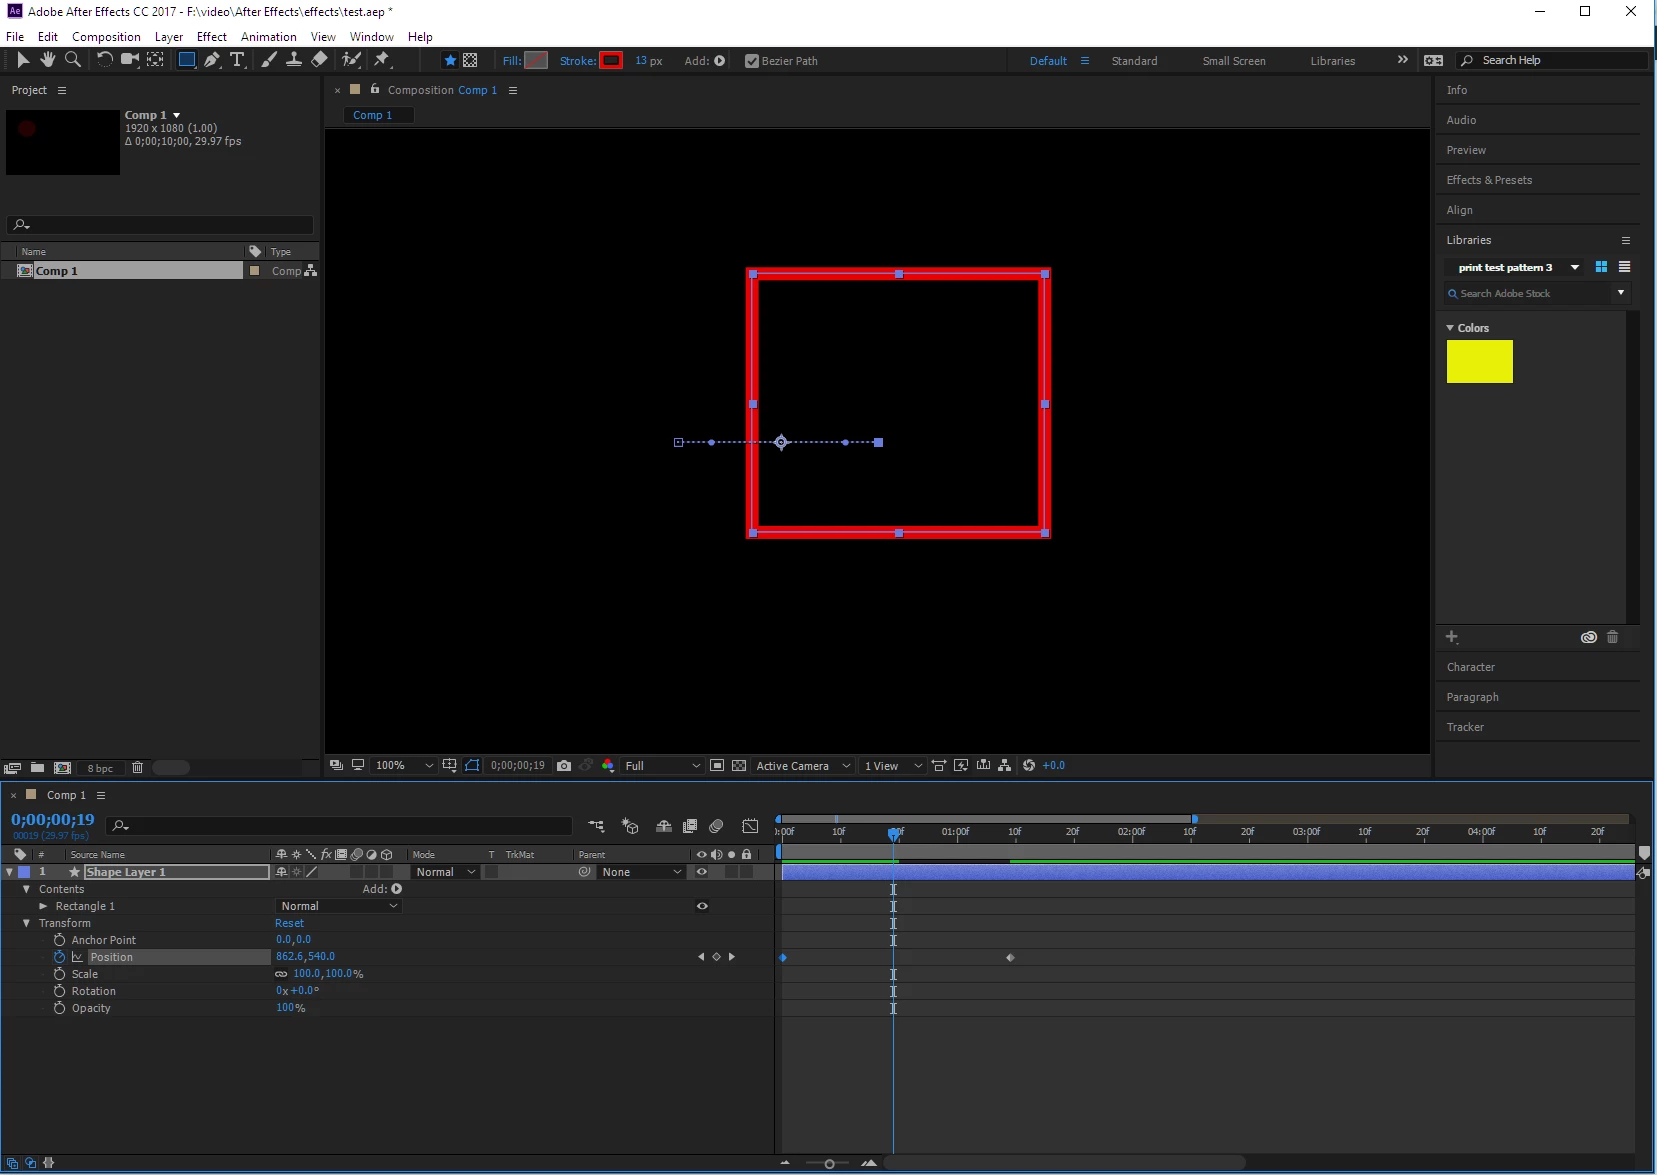Open Shape Layer 1 blending mode dropdown
This screenshot has width=1657, height=1175.
pyautogui.click(x=445, y=872)
